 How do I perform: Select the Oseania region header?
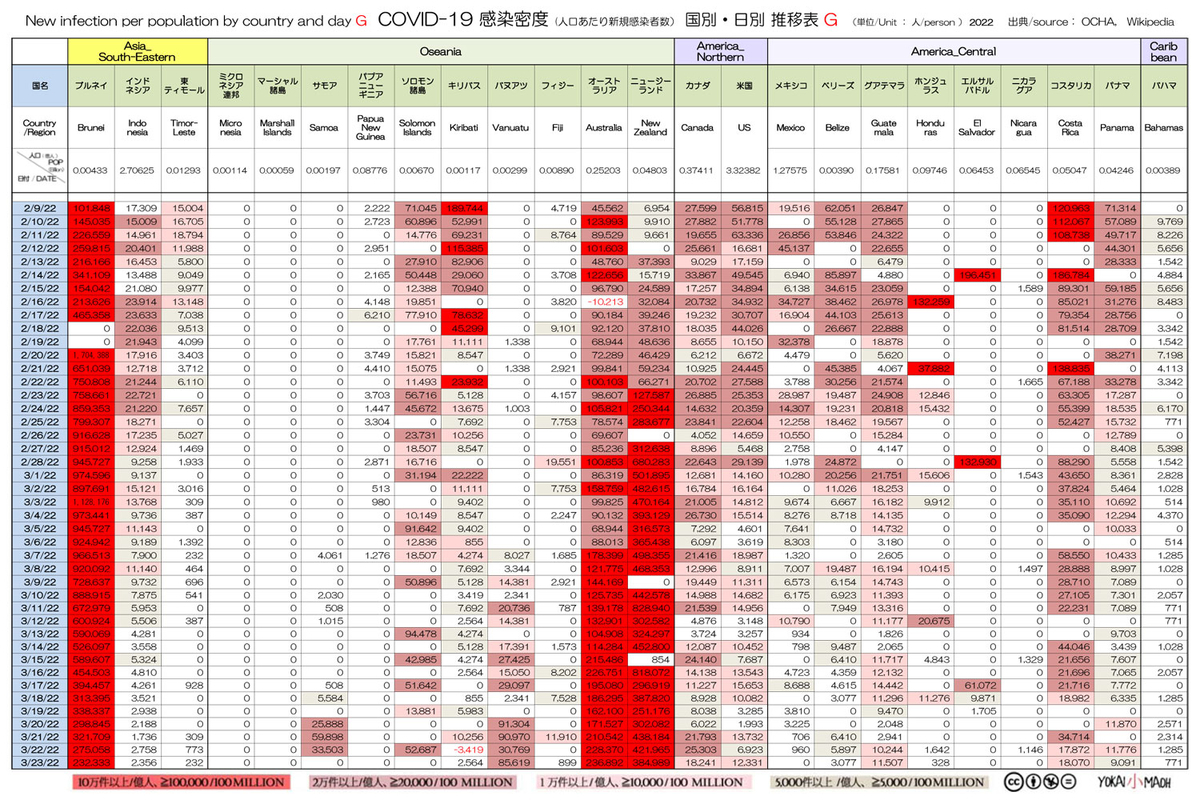pyautogui.click(x=441, y=52)
